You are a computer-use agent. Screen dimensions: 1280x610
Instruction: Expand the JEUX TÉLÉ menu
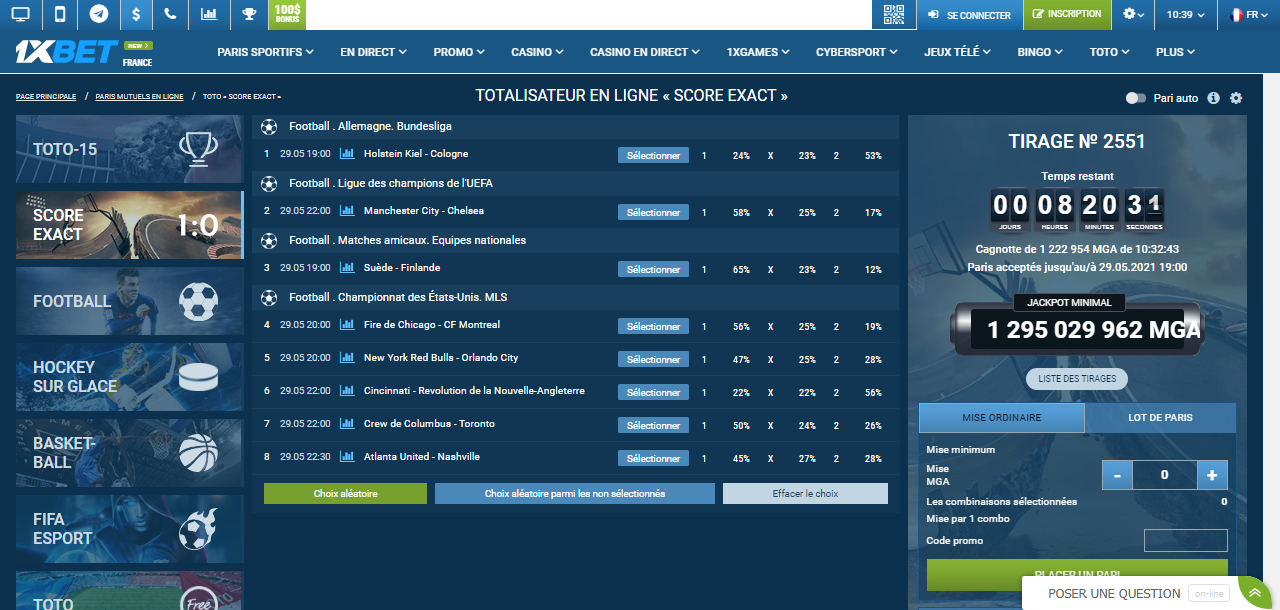coord(958,52)
